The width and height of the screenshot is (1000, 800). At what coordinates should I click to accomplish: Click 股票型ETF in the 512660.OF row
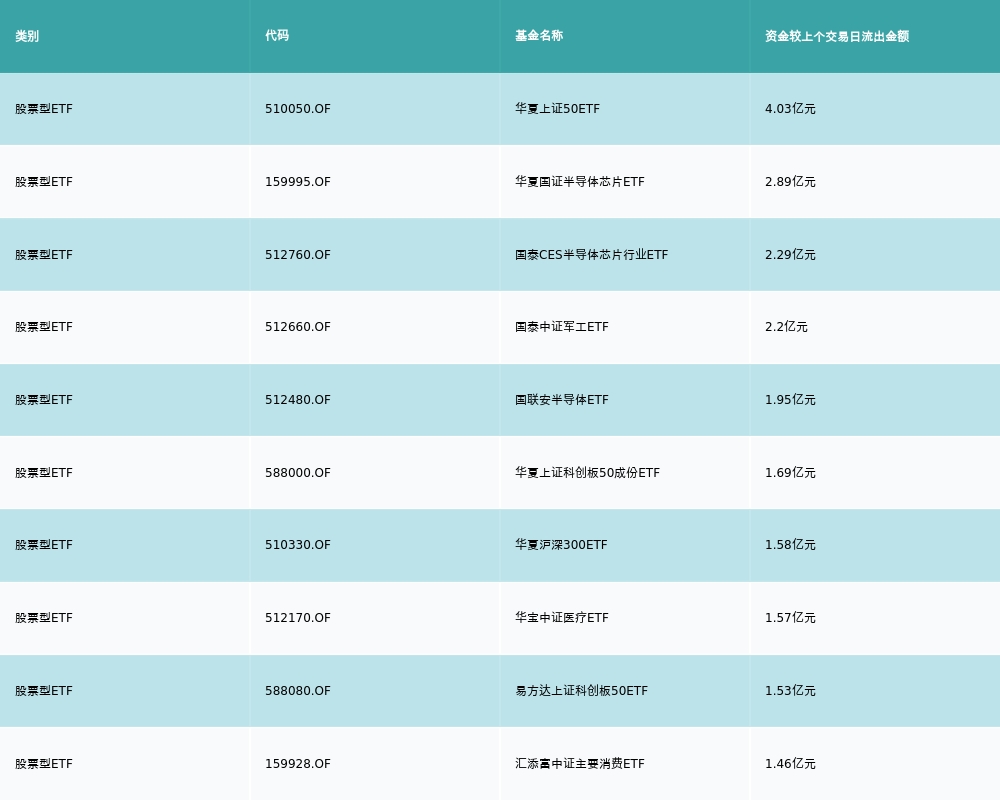44,327
